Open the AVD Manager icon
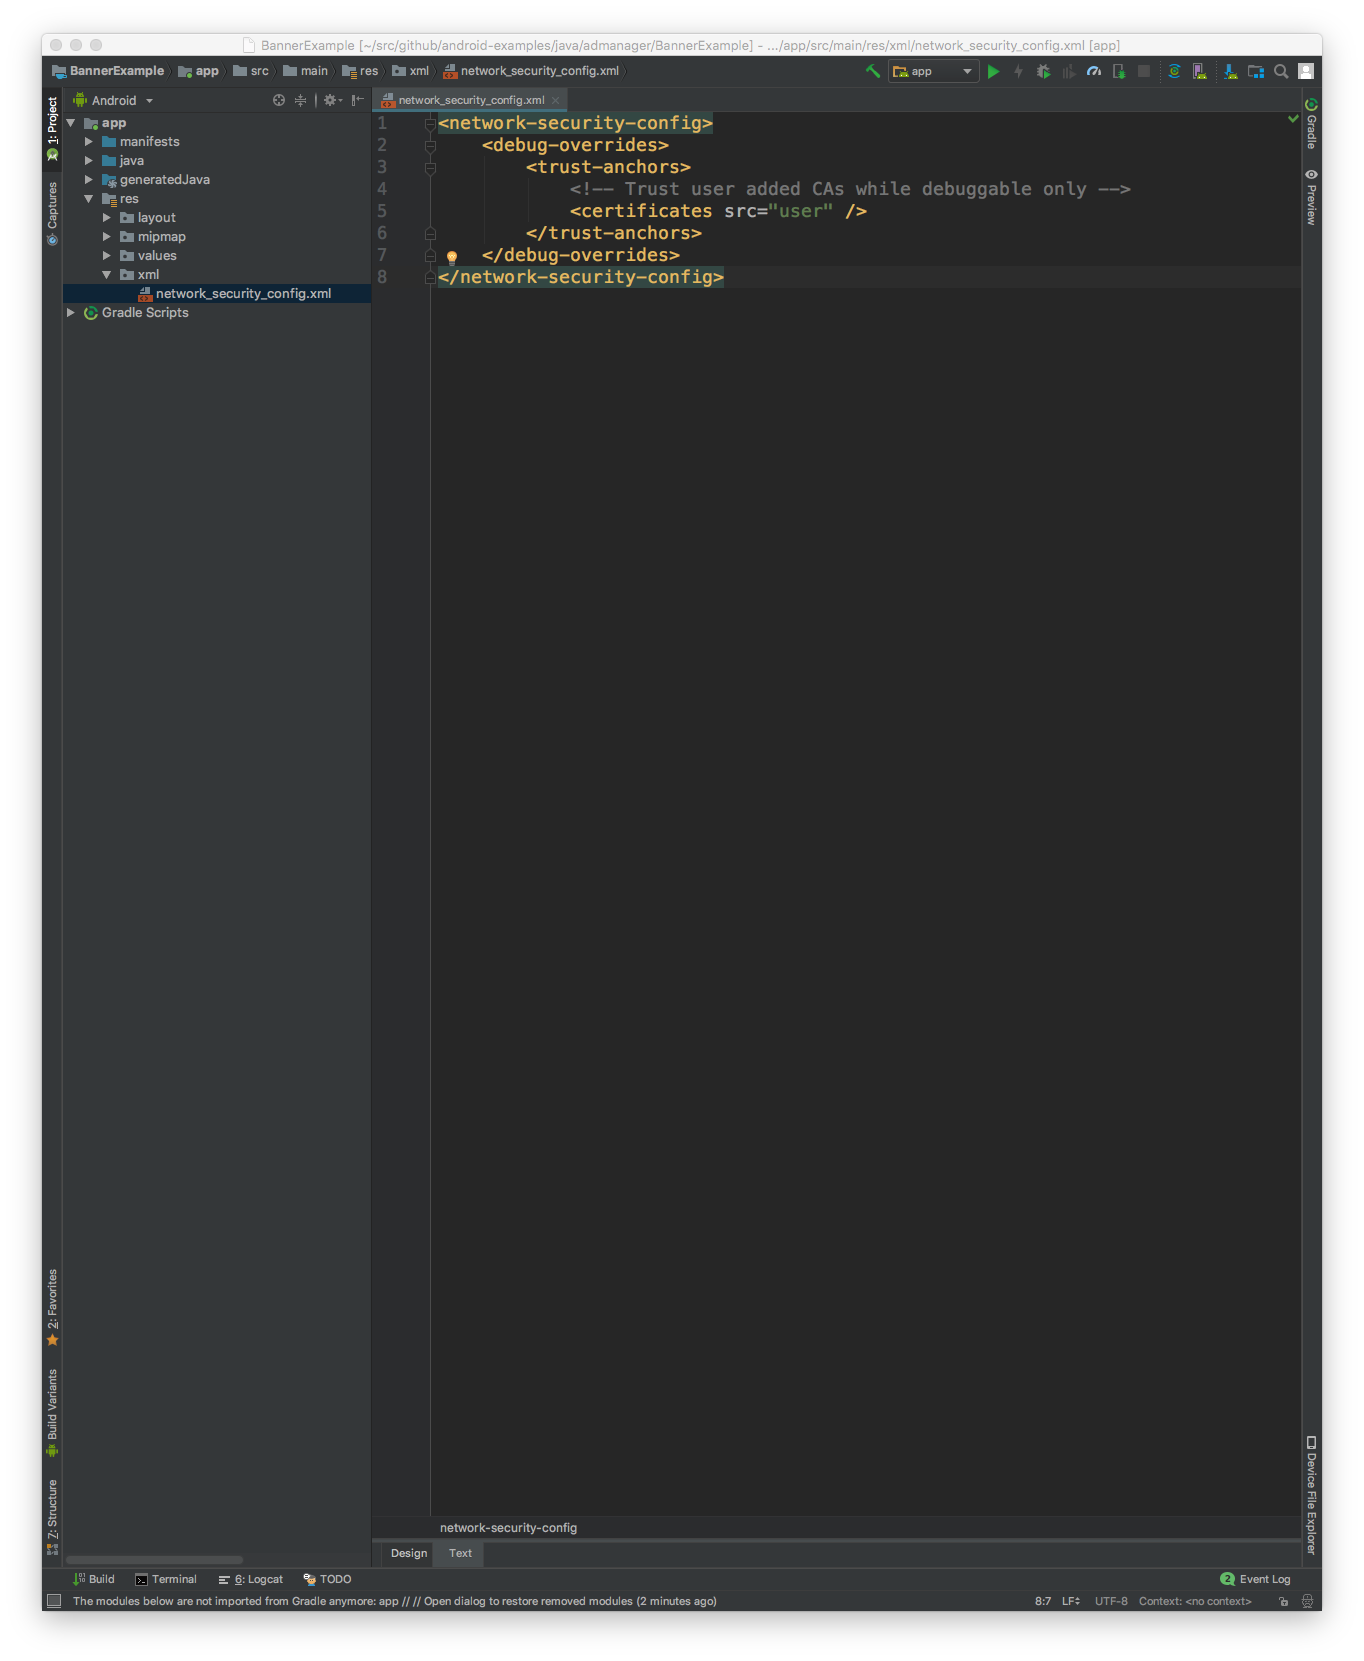This screenshot has height=1661, width=1364. click(1199, 71)
